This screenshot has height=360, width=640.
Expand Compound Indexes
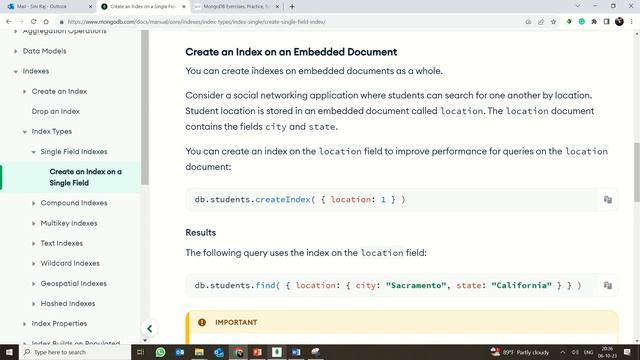(33, 203)
